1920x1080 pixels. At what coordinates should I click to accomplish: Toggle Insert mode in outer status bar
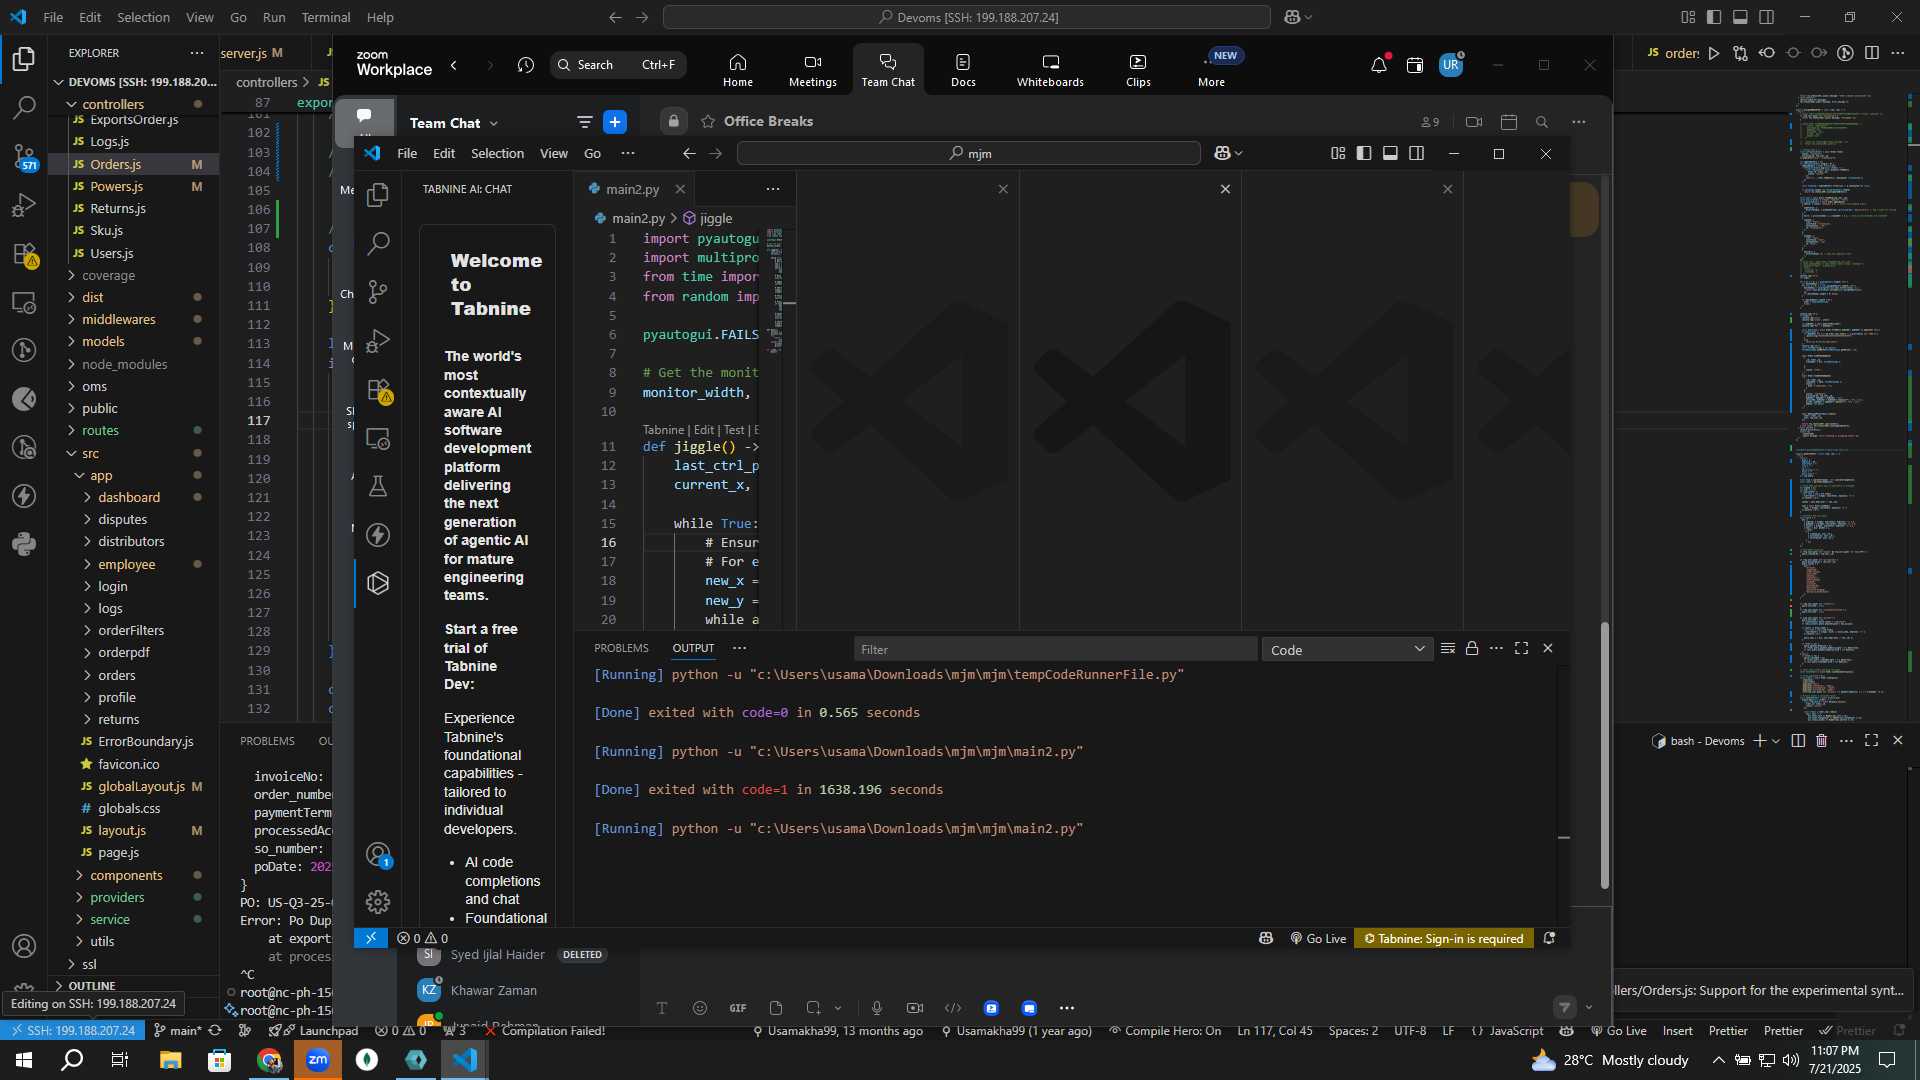point(1678,1031)
